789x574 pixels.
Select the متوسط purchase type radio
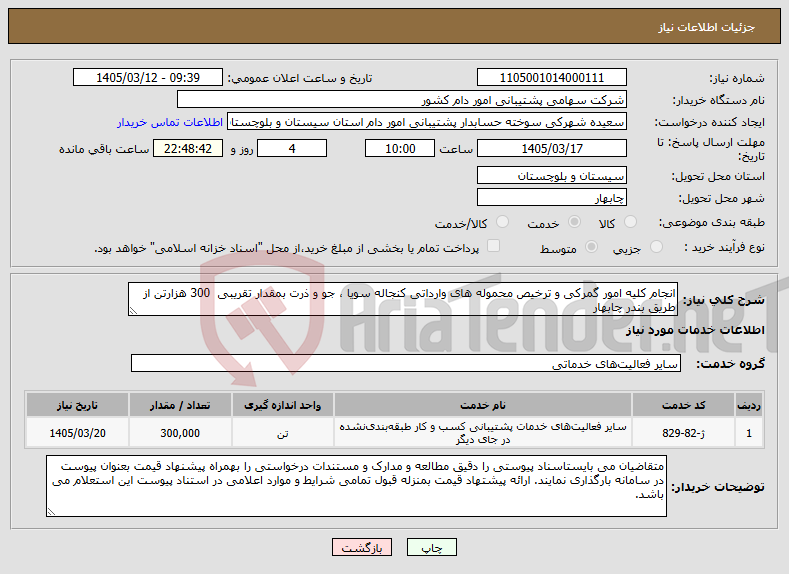click(x=592, y=247)
